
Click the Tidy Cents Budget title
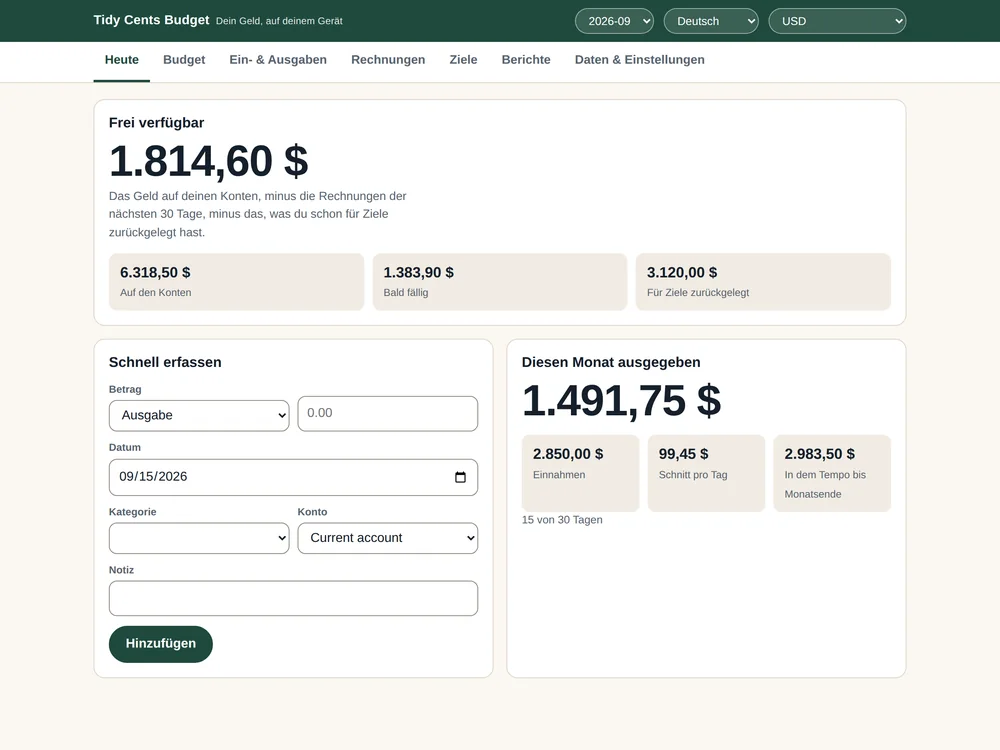point(151,20)
